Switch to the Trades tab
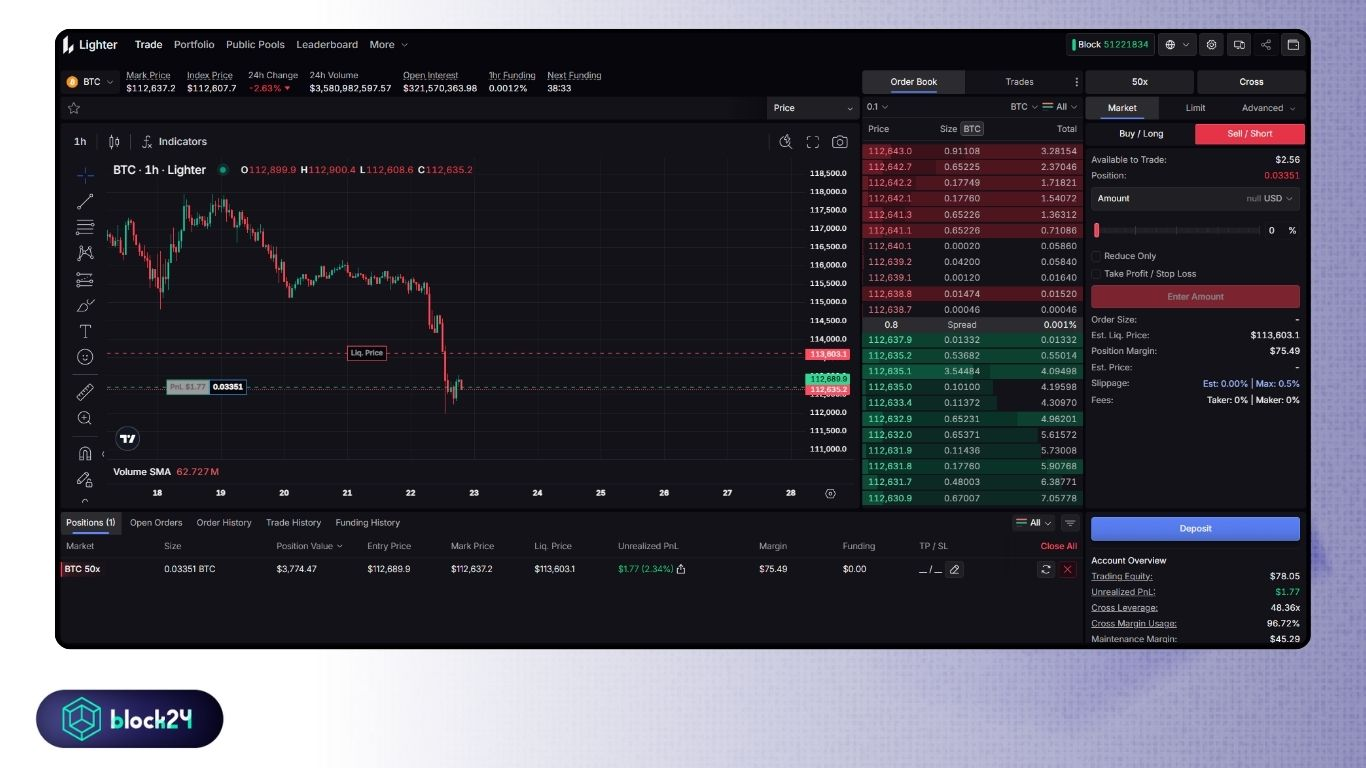The height and width of the screenshot is (768, 1366). click(x=1019, y=82)
